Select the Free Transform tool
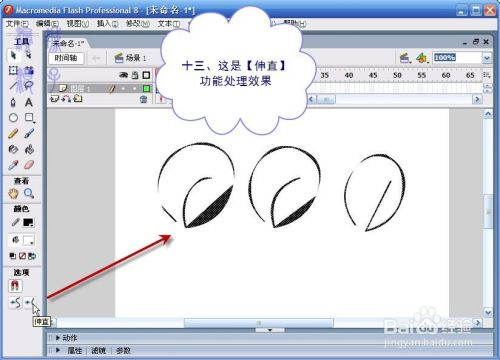Viewport: 500px width, 360px height. [13, 70]
